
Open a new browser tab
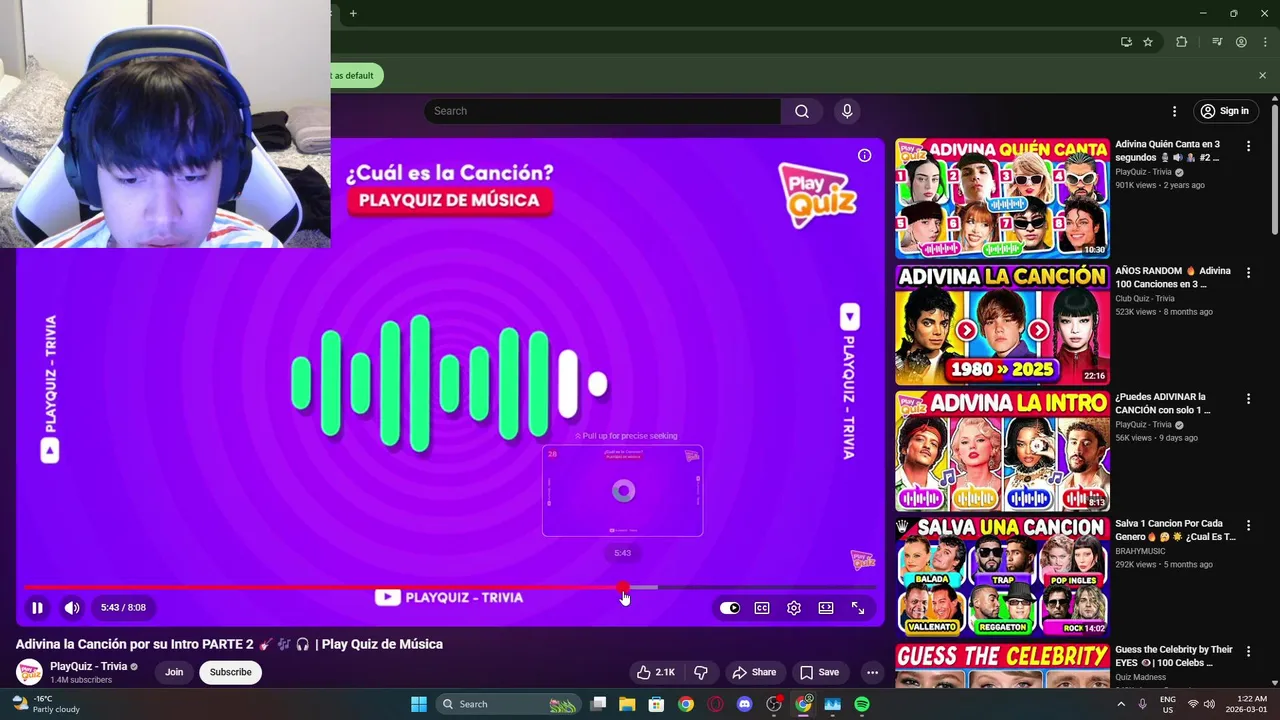click(x=353, y=13)
